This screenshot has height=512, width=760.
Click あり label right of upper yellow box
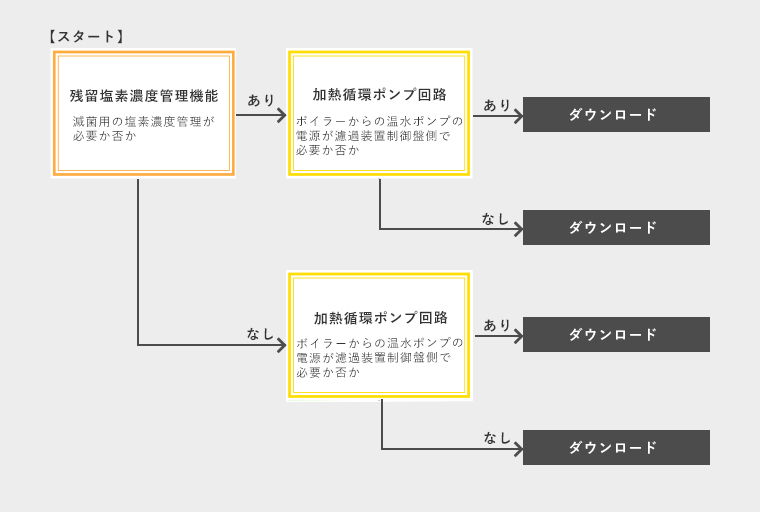[497, 105]
